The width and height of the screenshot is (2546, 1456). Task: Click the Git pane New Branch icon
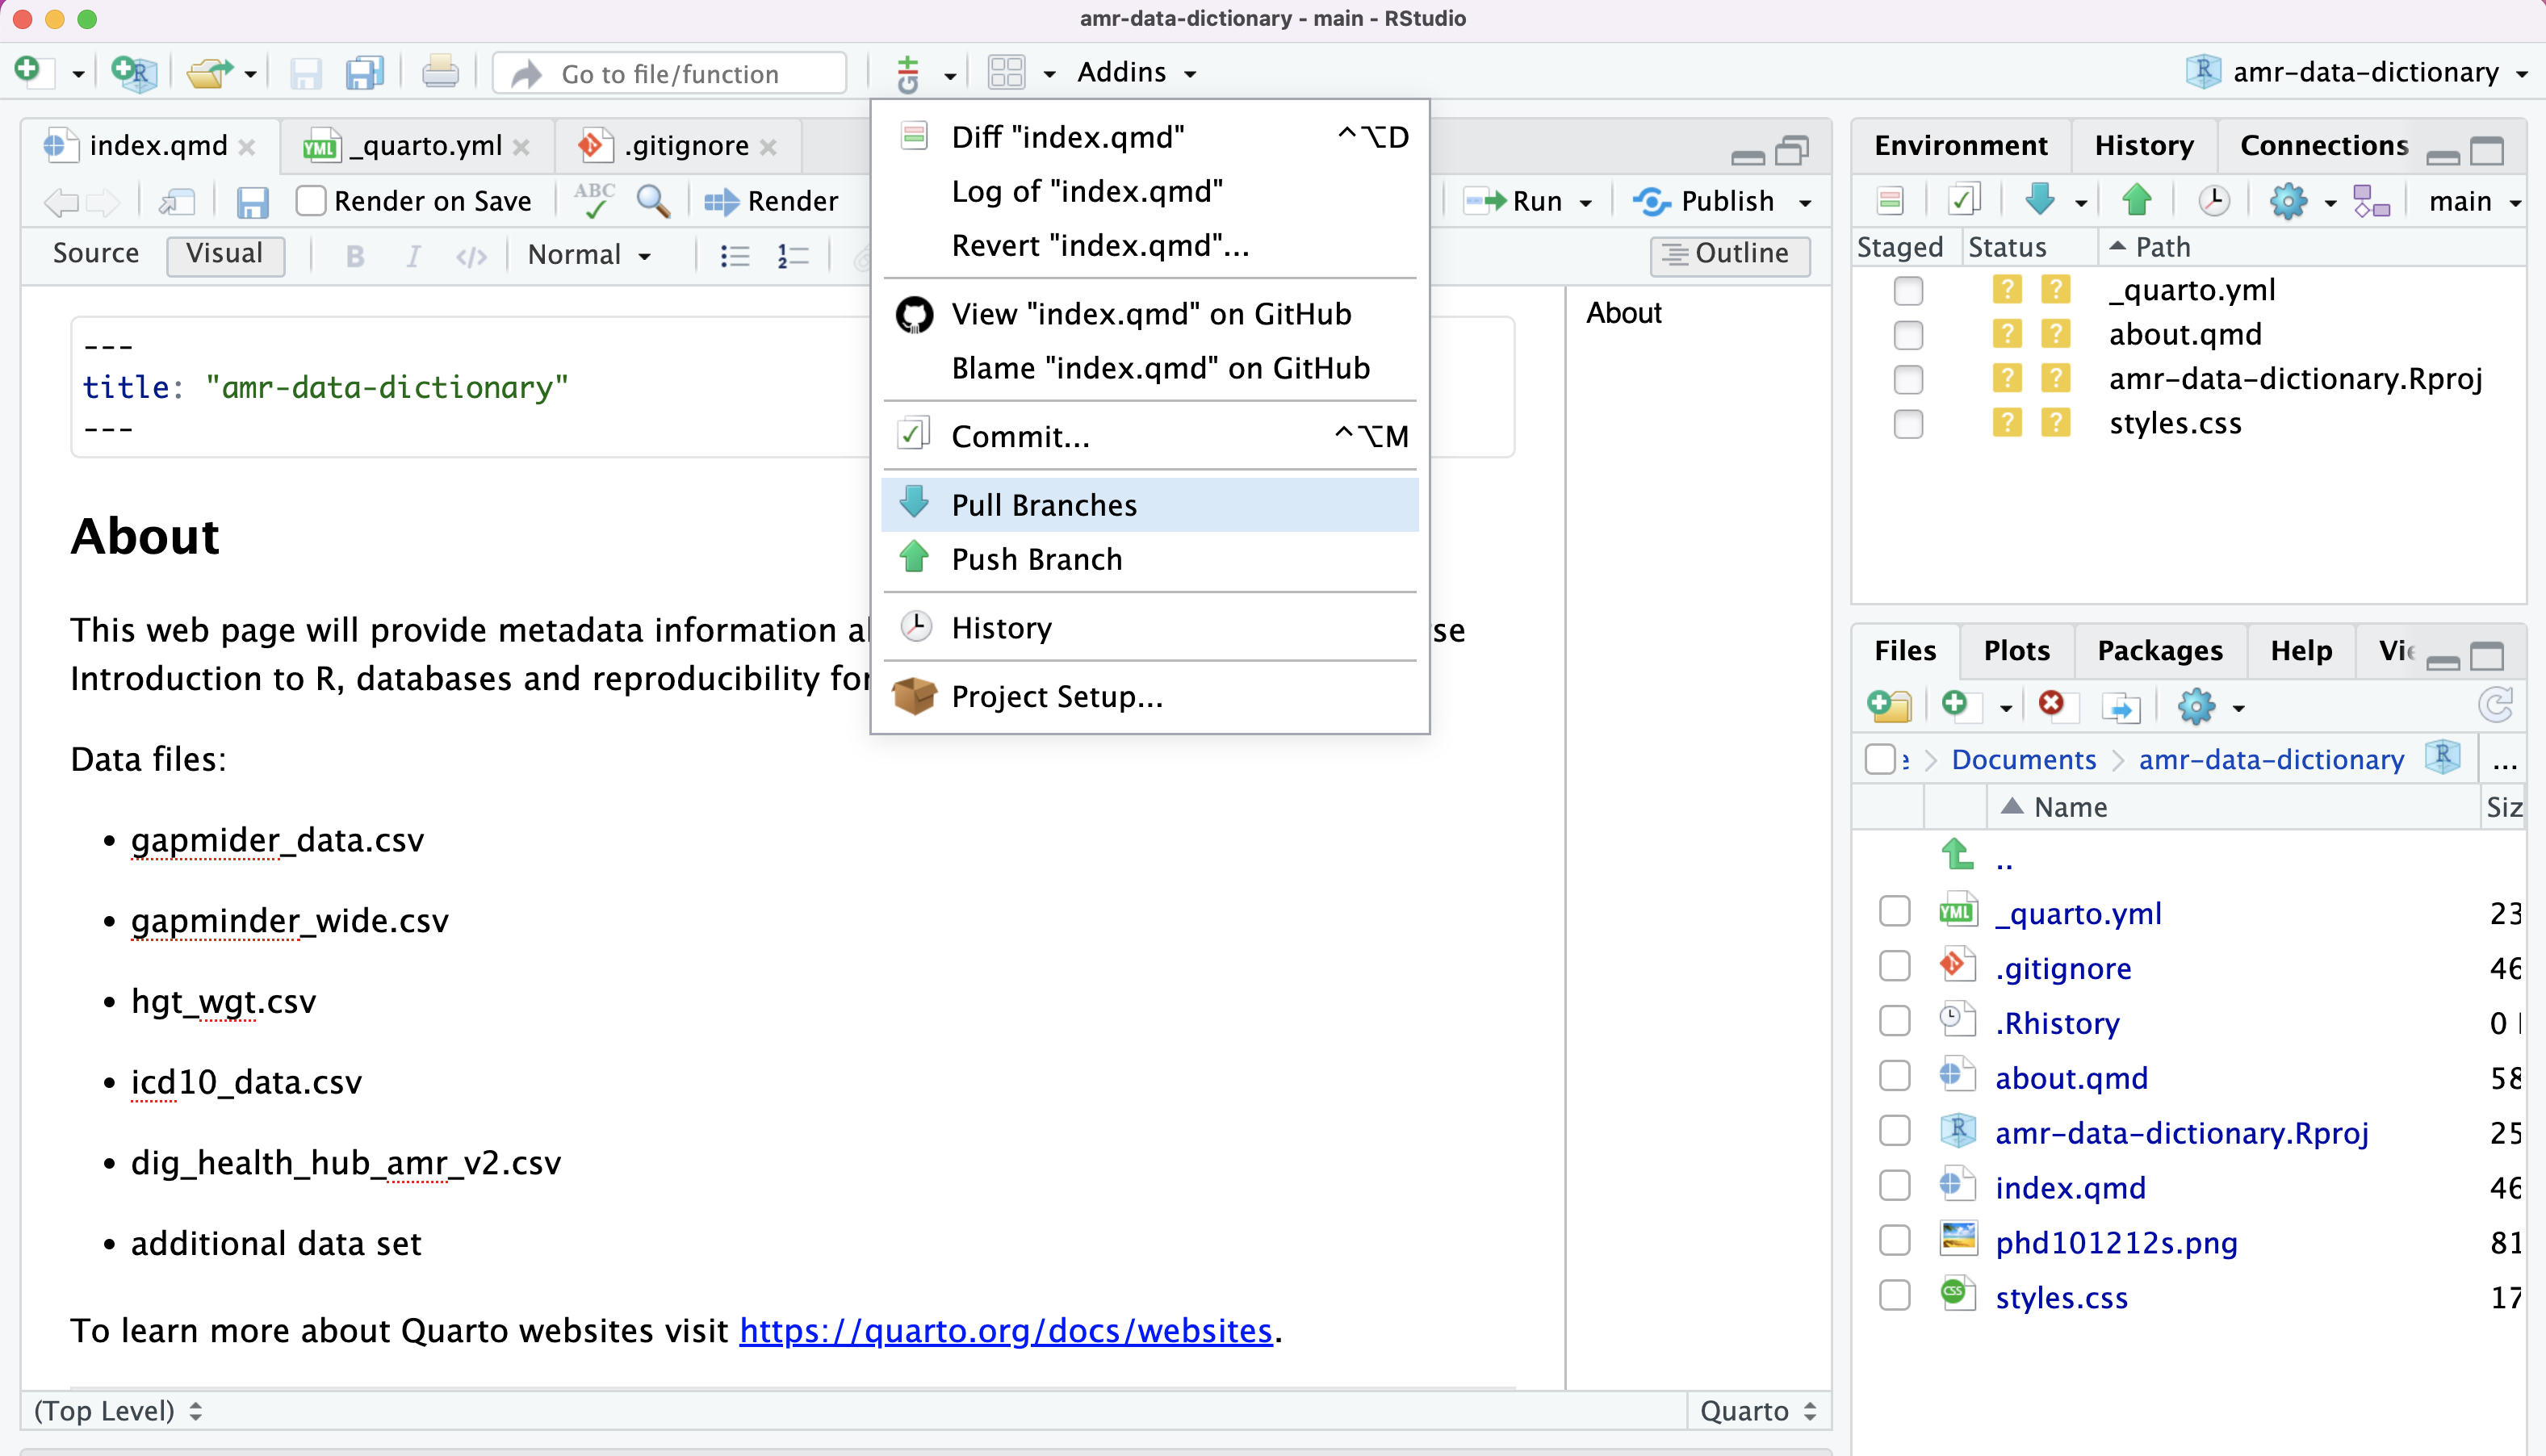(2371, 201)
